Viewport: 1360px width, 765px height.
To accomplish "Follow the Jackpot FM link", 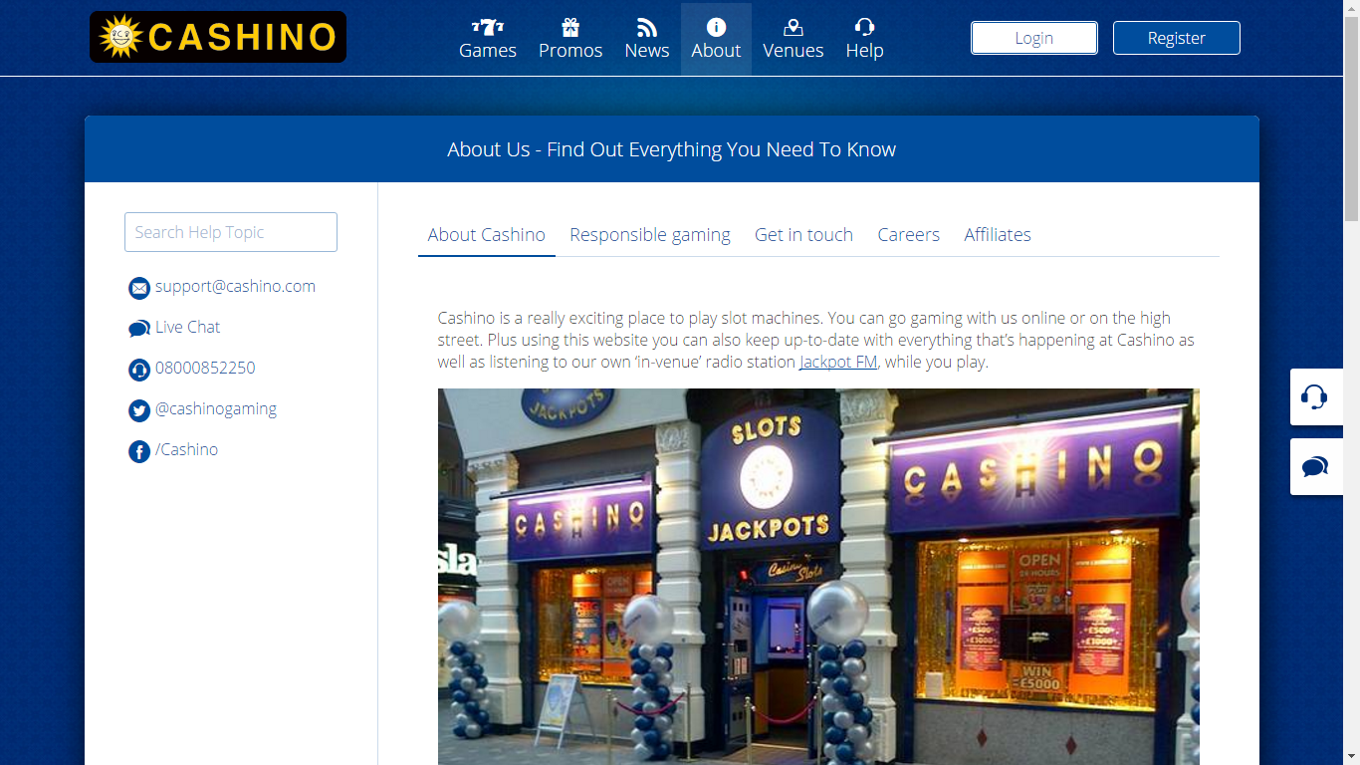I will click(x=838, y=362).
